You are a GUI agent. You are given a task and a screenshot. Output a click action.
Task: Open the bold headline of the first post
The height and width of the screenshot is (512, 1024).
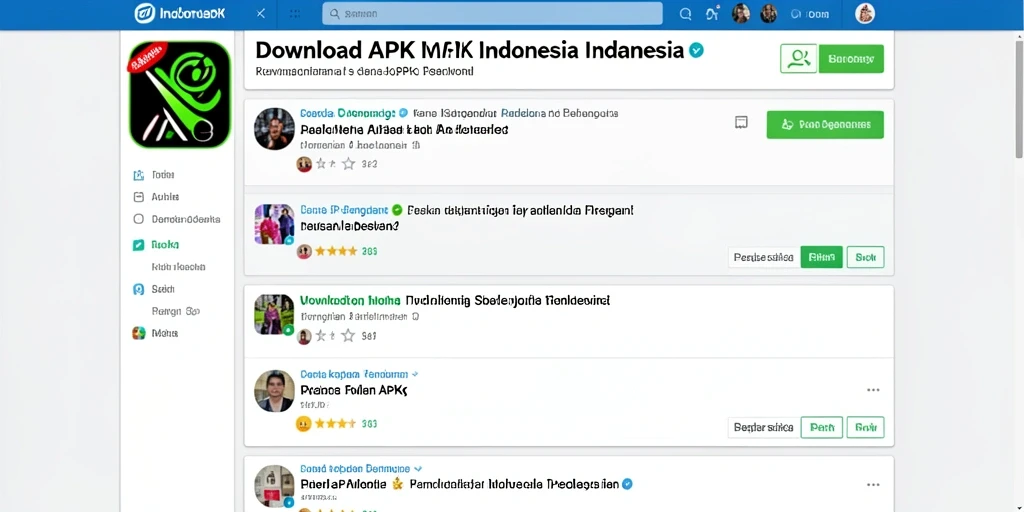[404, 129]
